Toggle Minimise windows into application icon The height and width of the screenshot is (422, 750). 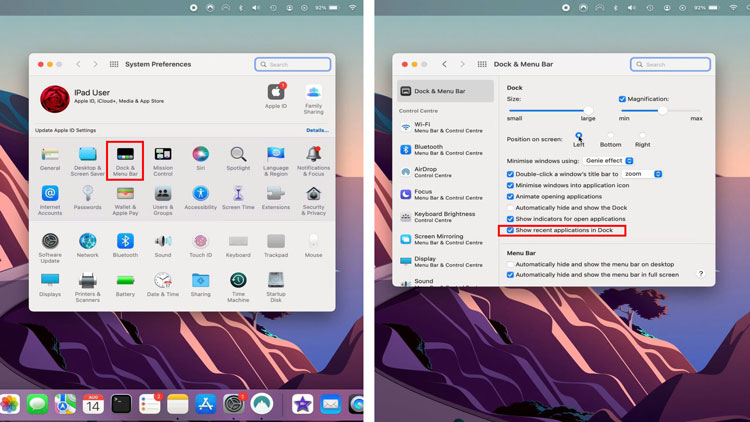pos(510,186)
